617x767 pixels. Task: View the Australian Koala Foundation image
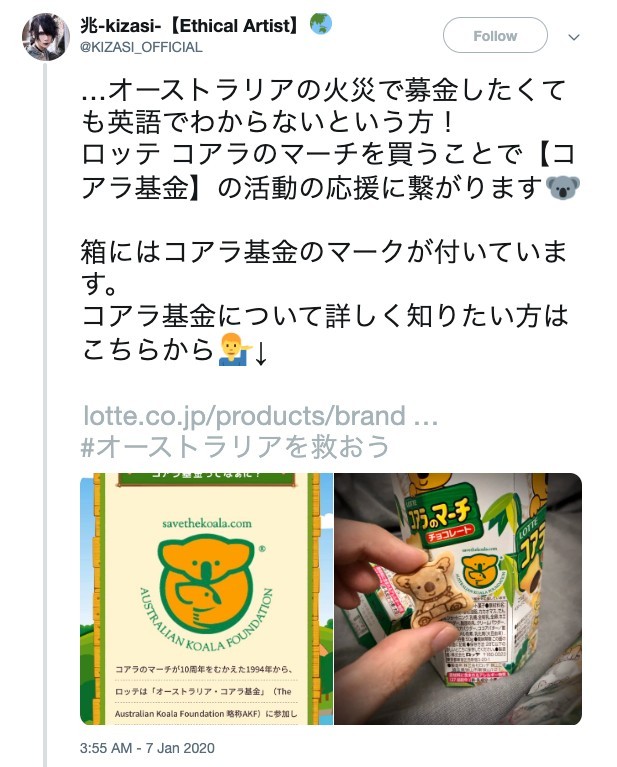tap(206, 599)
